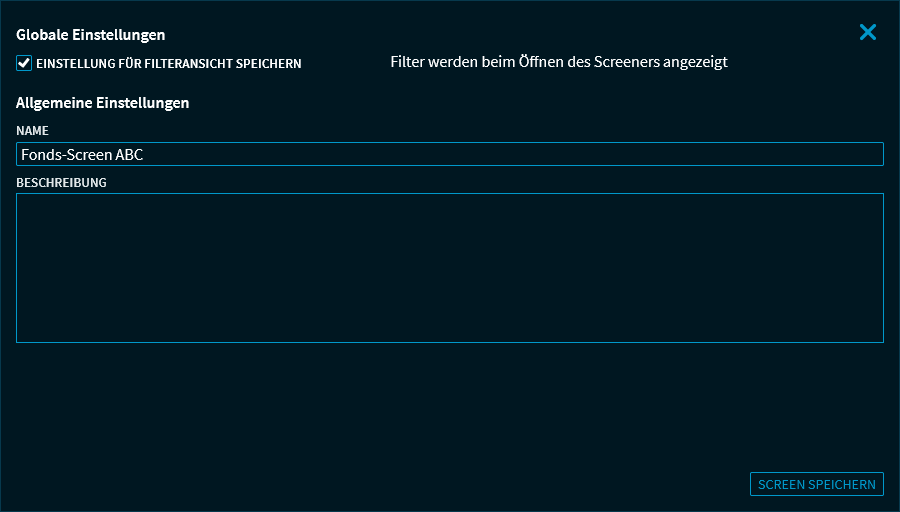Toggle the filter view save checkbox
Screen dimensions: 900x512
[x=24, y=63]
